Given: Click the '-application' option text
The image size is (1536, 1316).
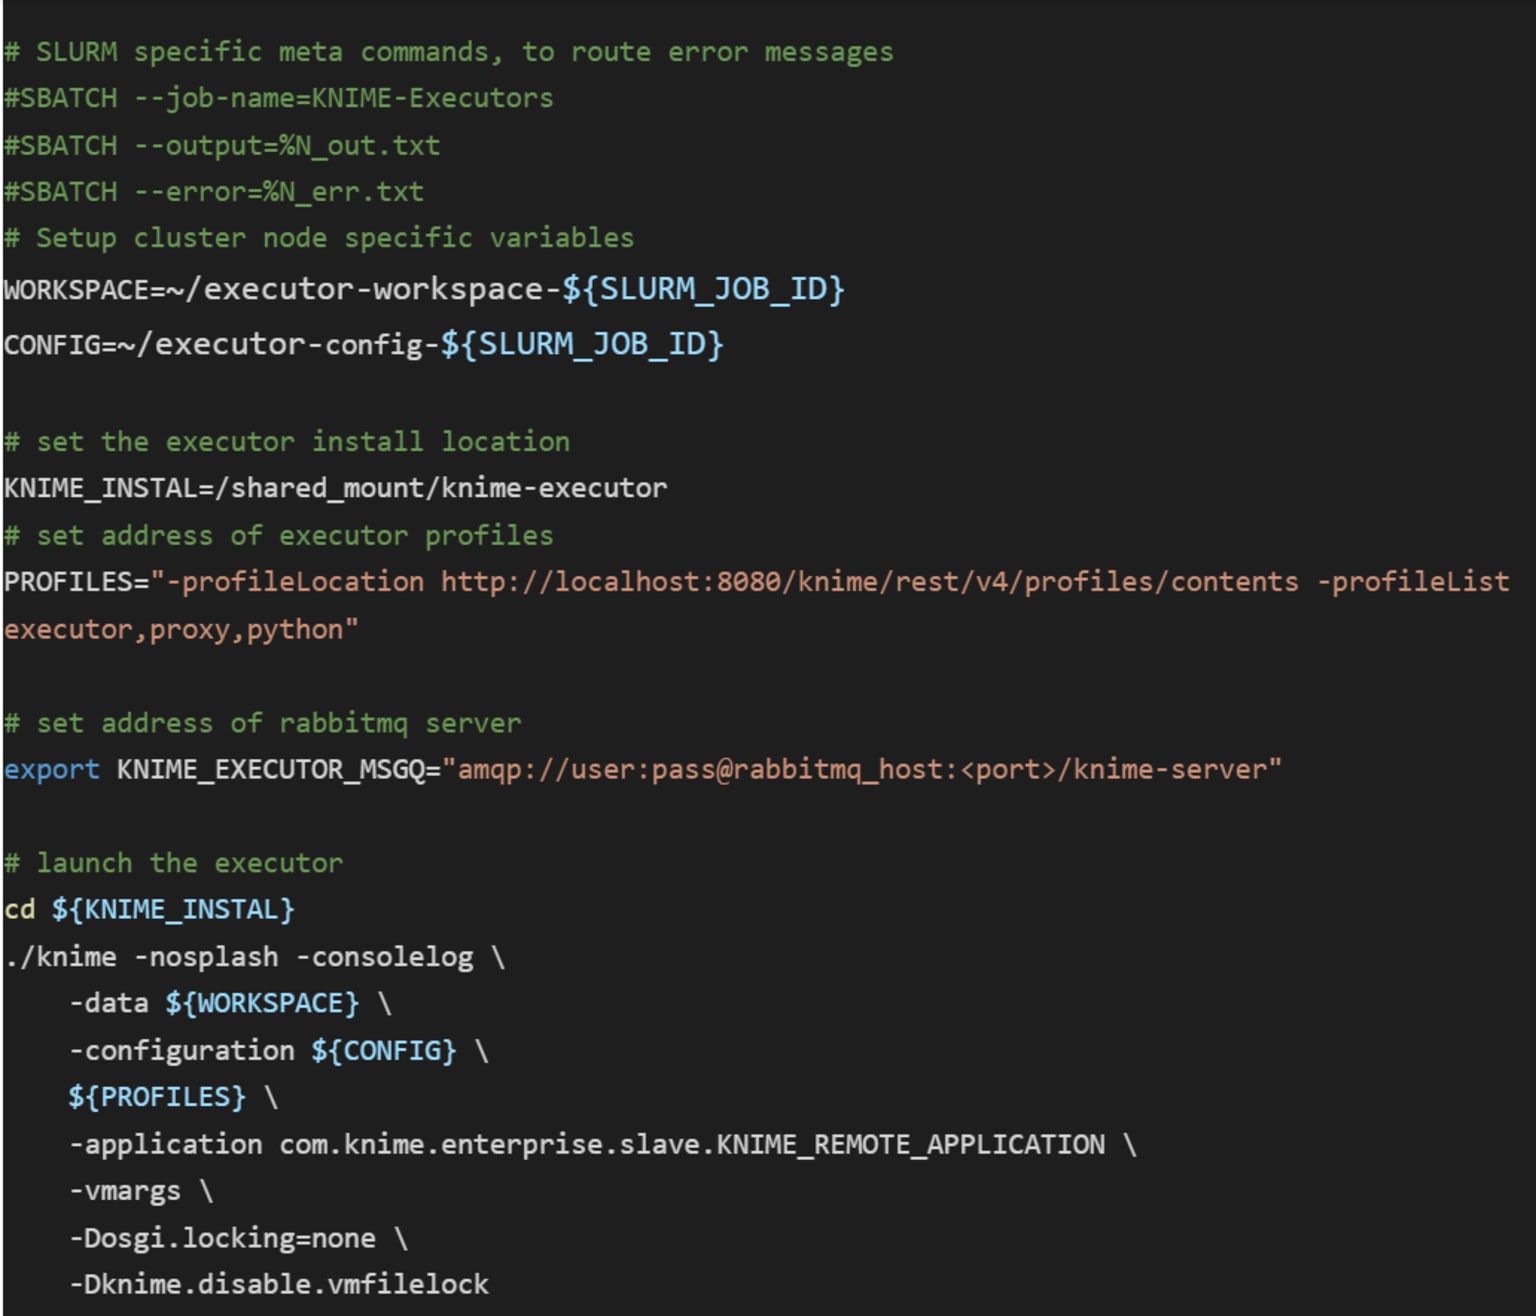Looking at the screenshot, I should [165, 1144].
